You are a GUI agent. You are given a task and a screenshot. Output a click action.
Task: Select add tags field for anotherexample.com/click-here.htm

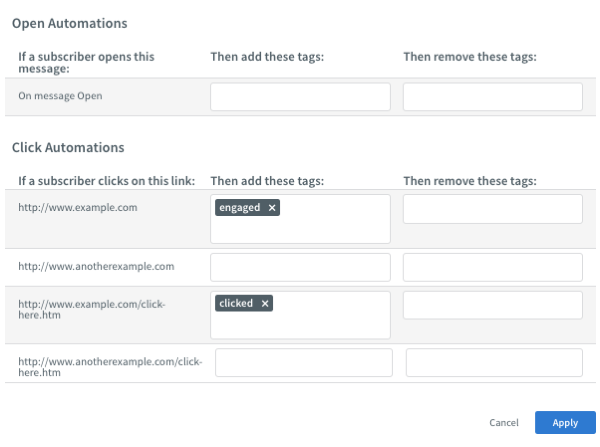[303, 362]
